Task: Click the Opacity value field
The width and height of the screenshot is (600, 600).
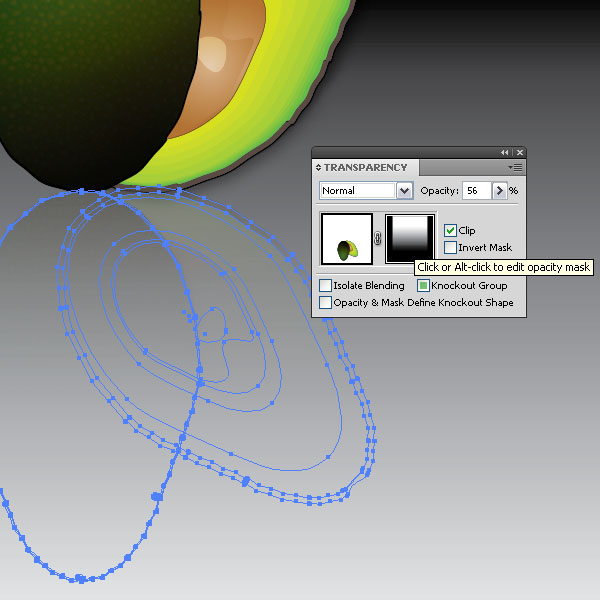Action: coord(476,191)
